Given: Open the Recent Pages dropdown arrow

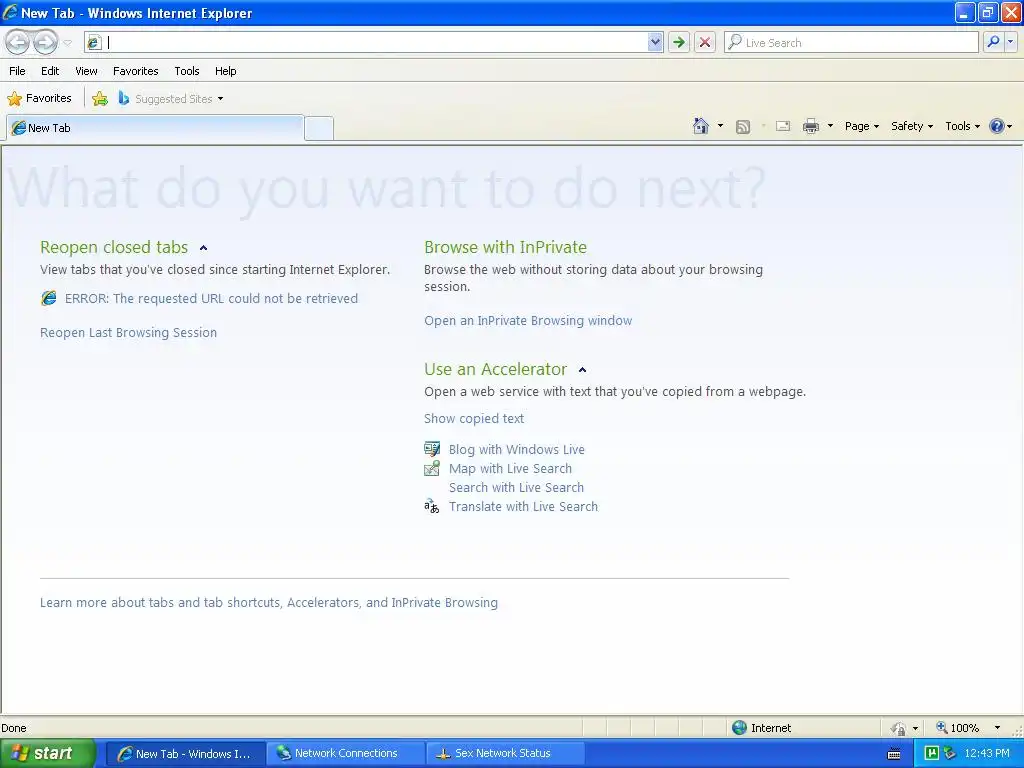Looking at the screenshot, I should tap(67, 43).
